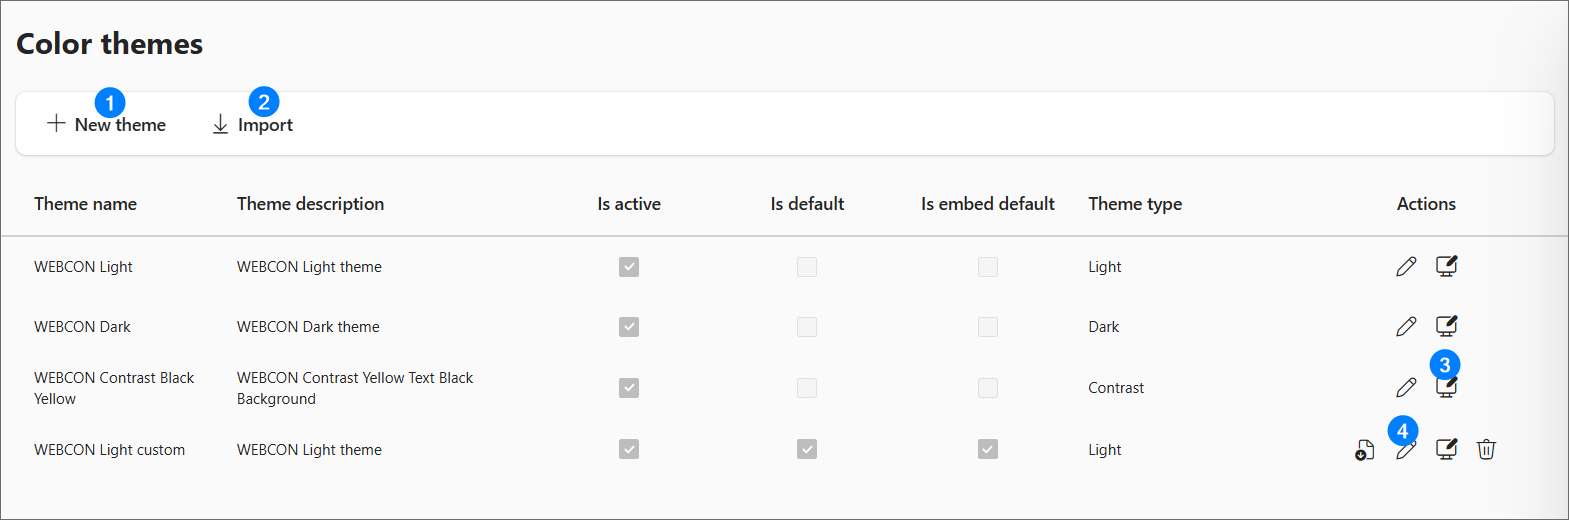The width and height of the screenshot is (1569, 520).
Task: Toggle the Is embed default checkbox for WEBCON Light custom
Action: pos(988,450)
